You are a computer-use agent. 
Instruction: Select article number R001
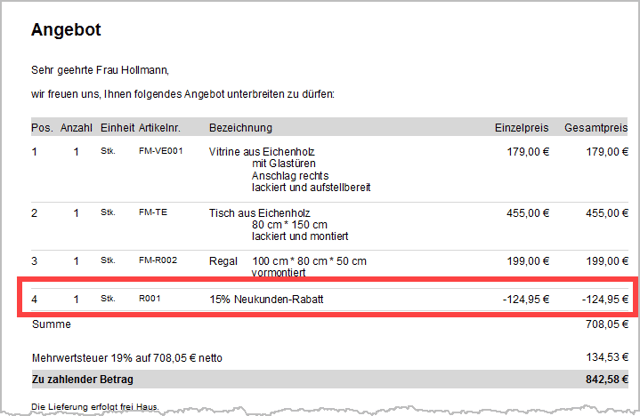(x=149, y=299)
